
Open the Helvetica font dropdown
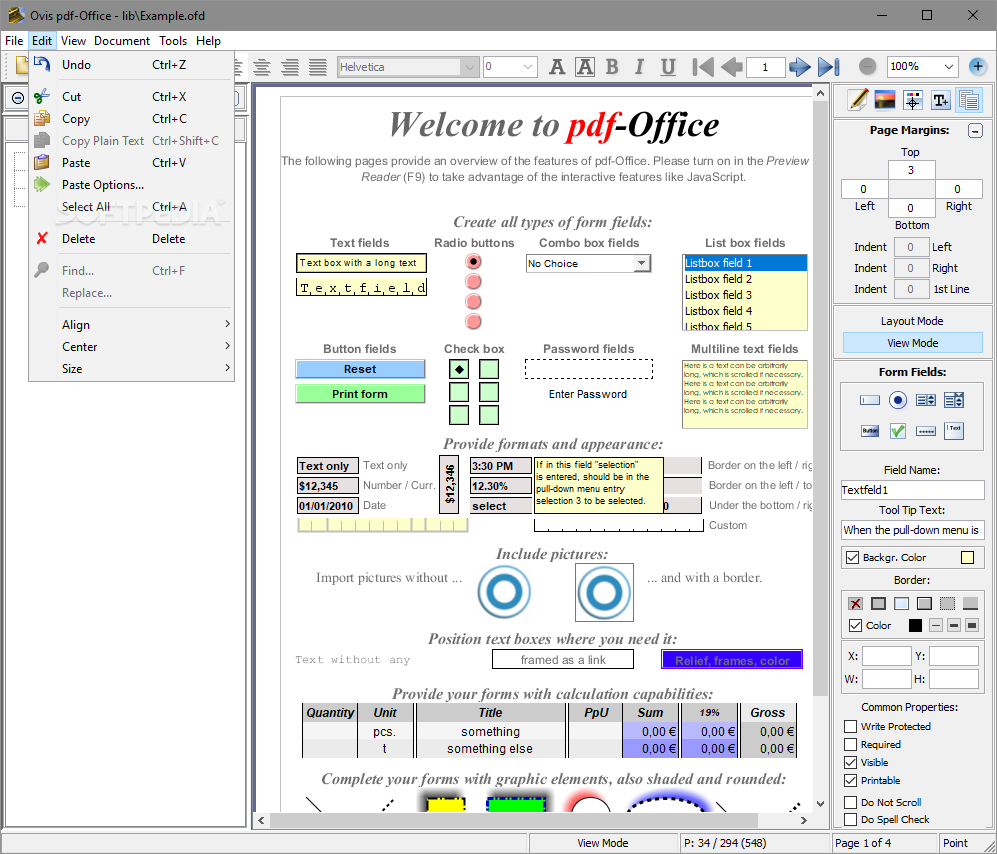[469, 67]
